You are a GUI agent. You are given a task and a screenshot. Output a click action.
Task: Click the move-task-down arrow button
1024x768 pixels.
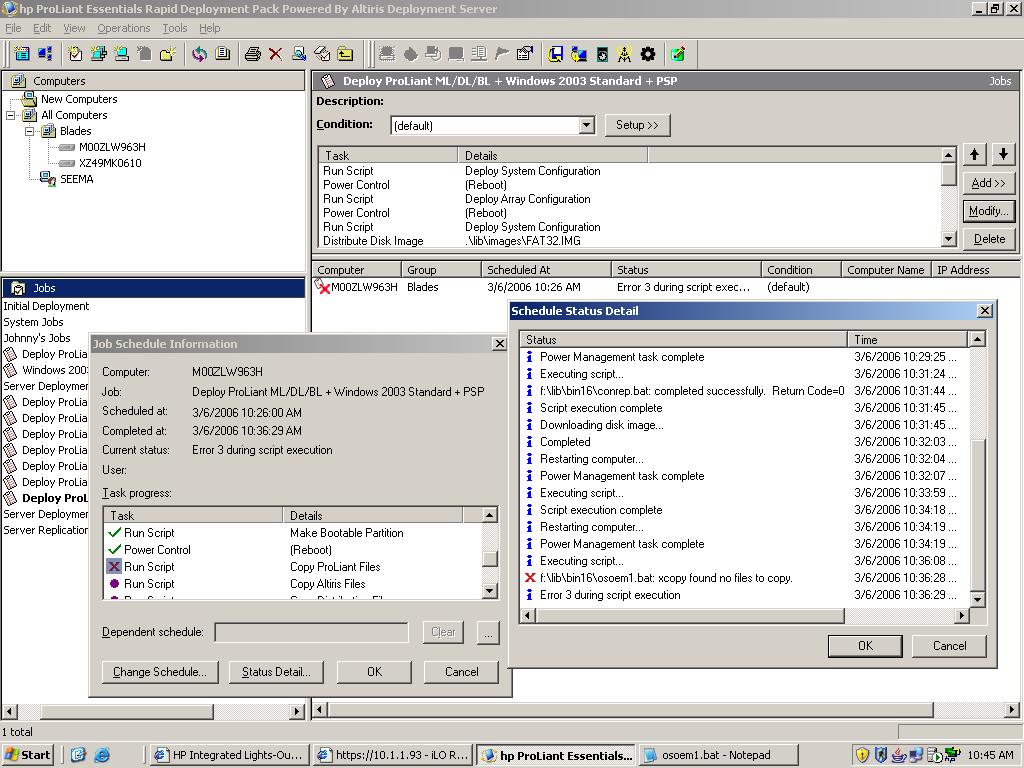(x=1003, y=155)
